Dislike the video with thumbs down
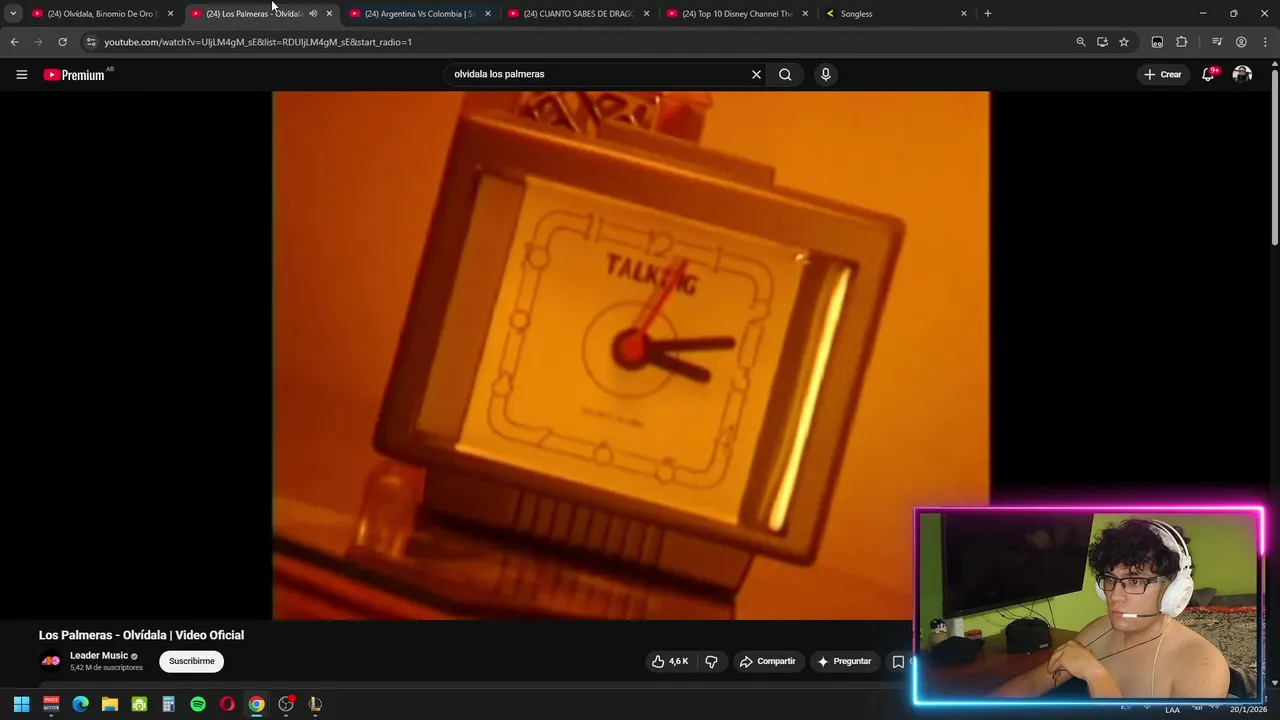The height and width of the screenshot is (720, 1280). (711, 661)
